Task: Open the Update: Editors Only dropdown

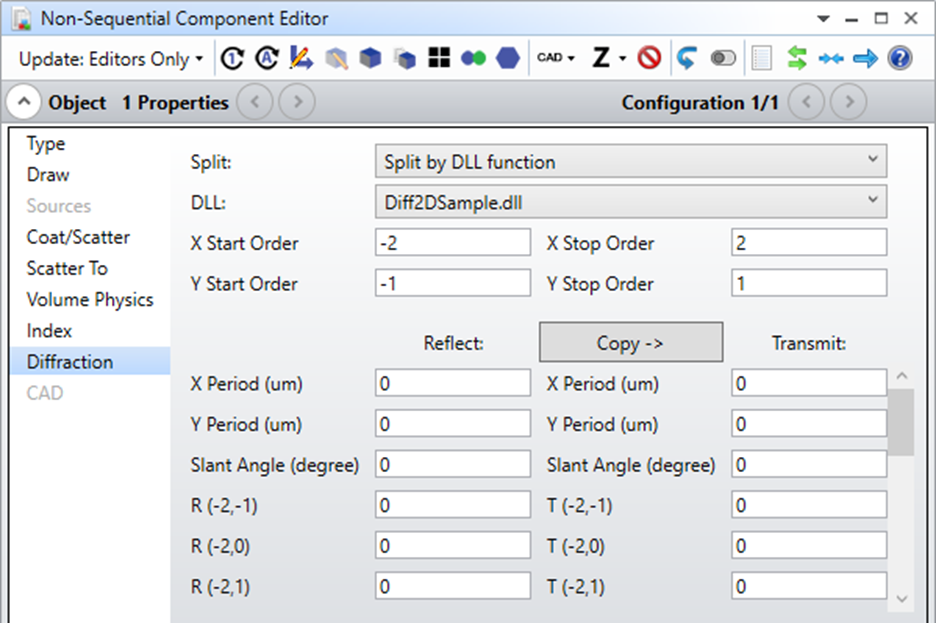Action: [x=108, y=57]
